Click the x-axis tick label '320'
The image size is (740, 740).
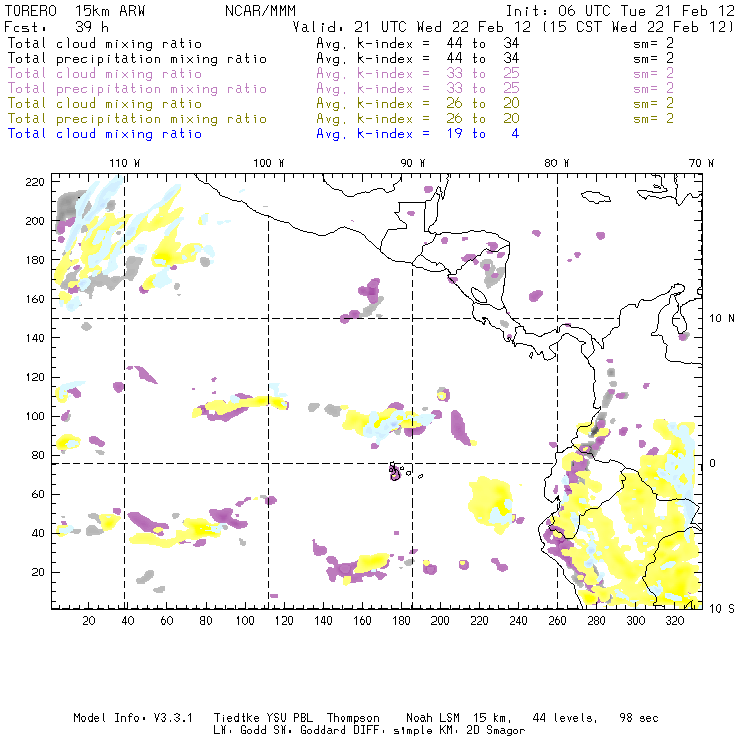tap(675, 621)
